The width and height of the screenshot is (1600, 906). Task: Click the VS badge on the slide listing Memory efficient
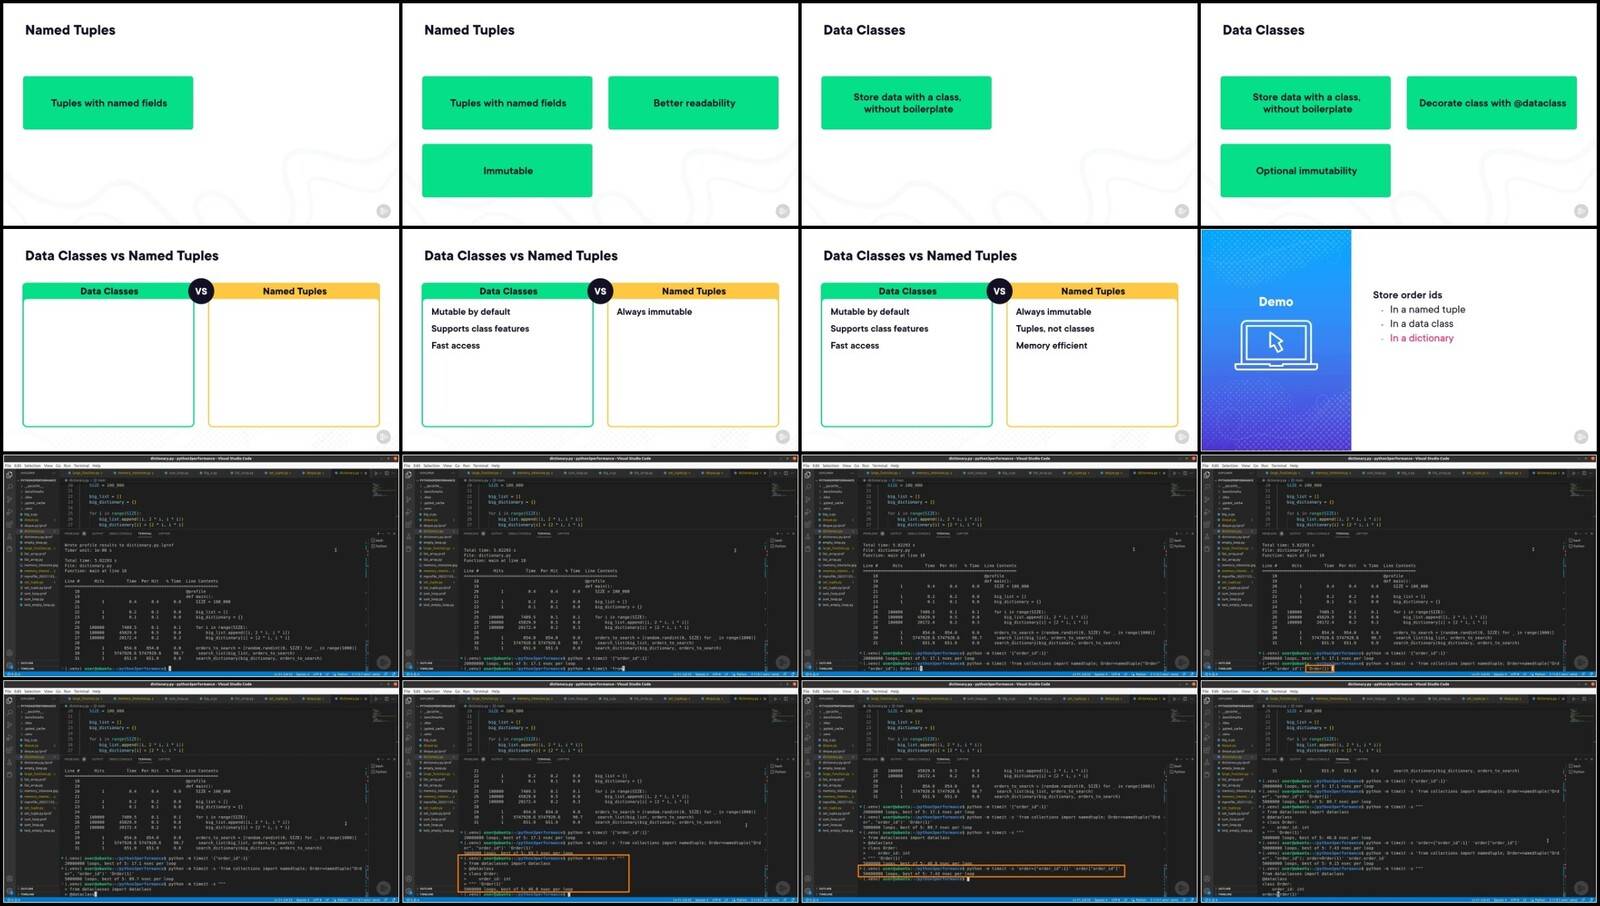click(x=999, y=291)
